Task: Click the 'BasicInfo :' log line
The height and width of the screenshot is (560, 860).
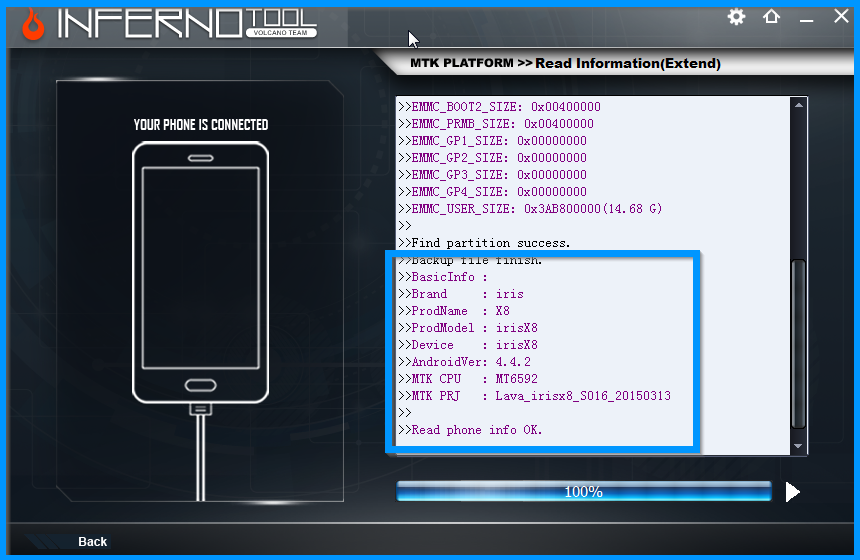Action: pos(443,276)
